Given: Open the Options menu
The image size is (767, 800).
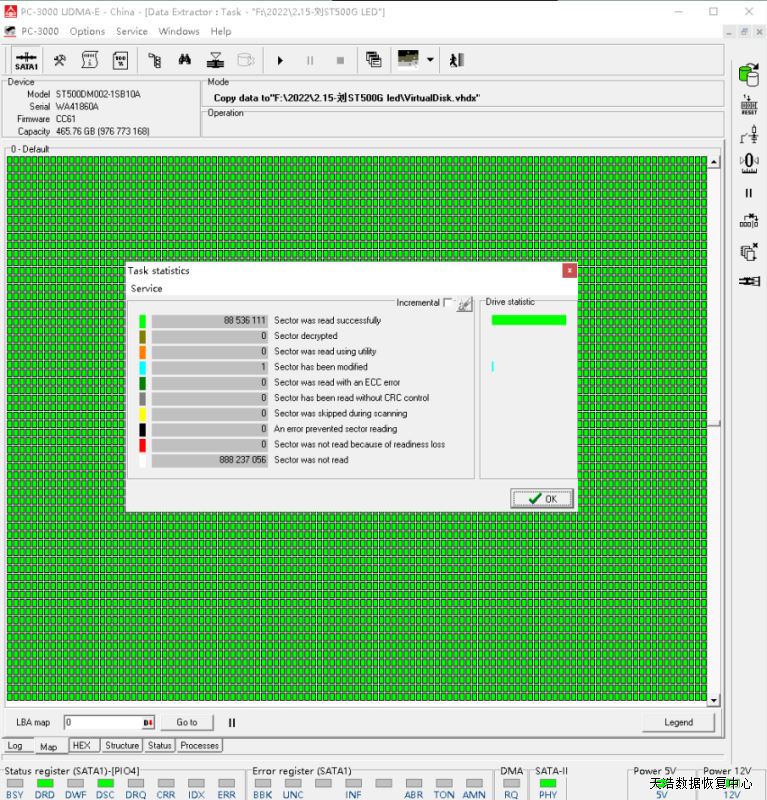Looking at the screenshot, I should pyautogui.click(x=87, y=31).
